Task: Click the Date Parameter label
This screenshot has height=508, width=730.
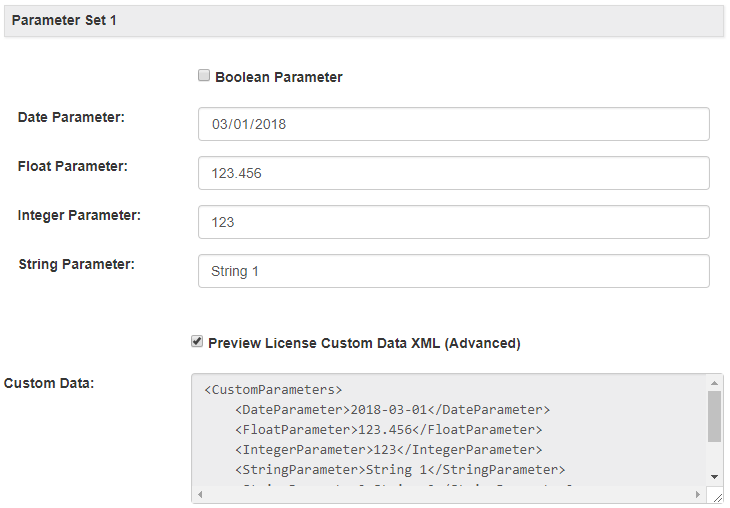Action: (71, 118)
